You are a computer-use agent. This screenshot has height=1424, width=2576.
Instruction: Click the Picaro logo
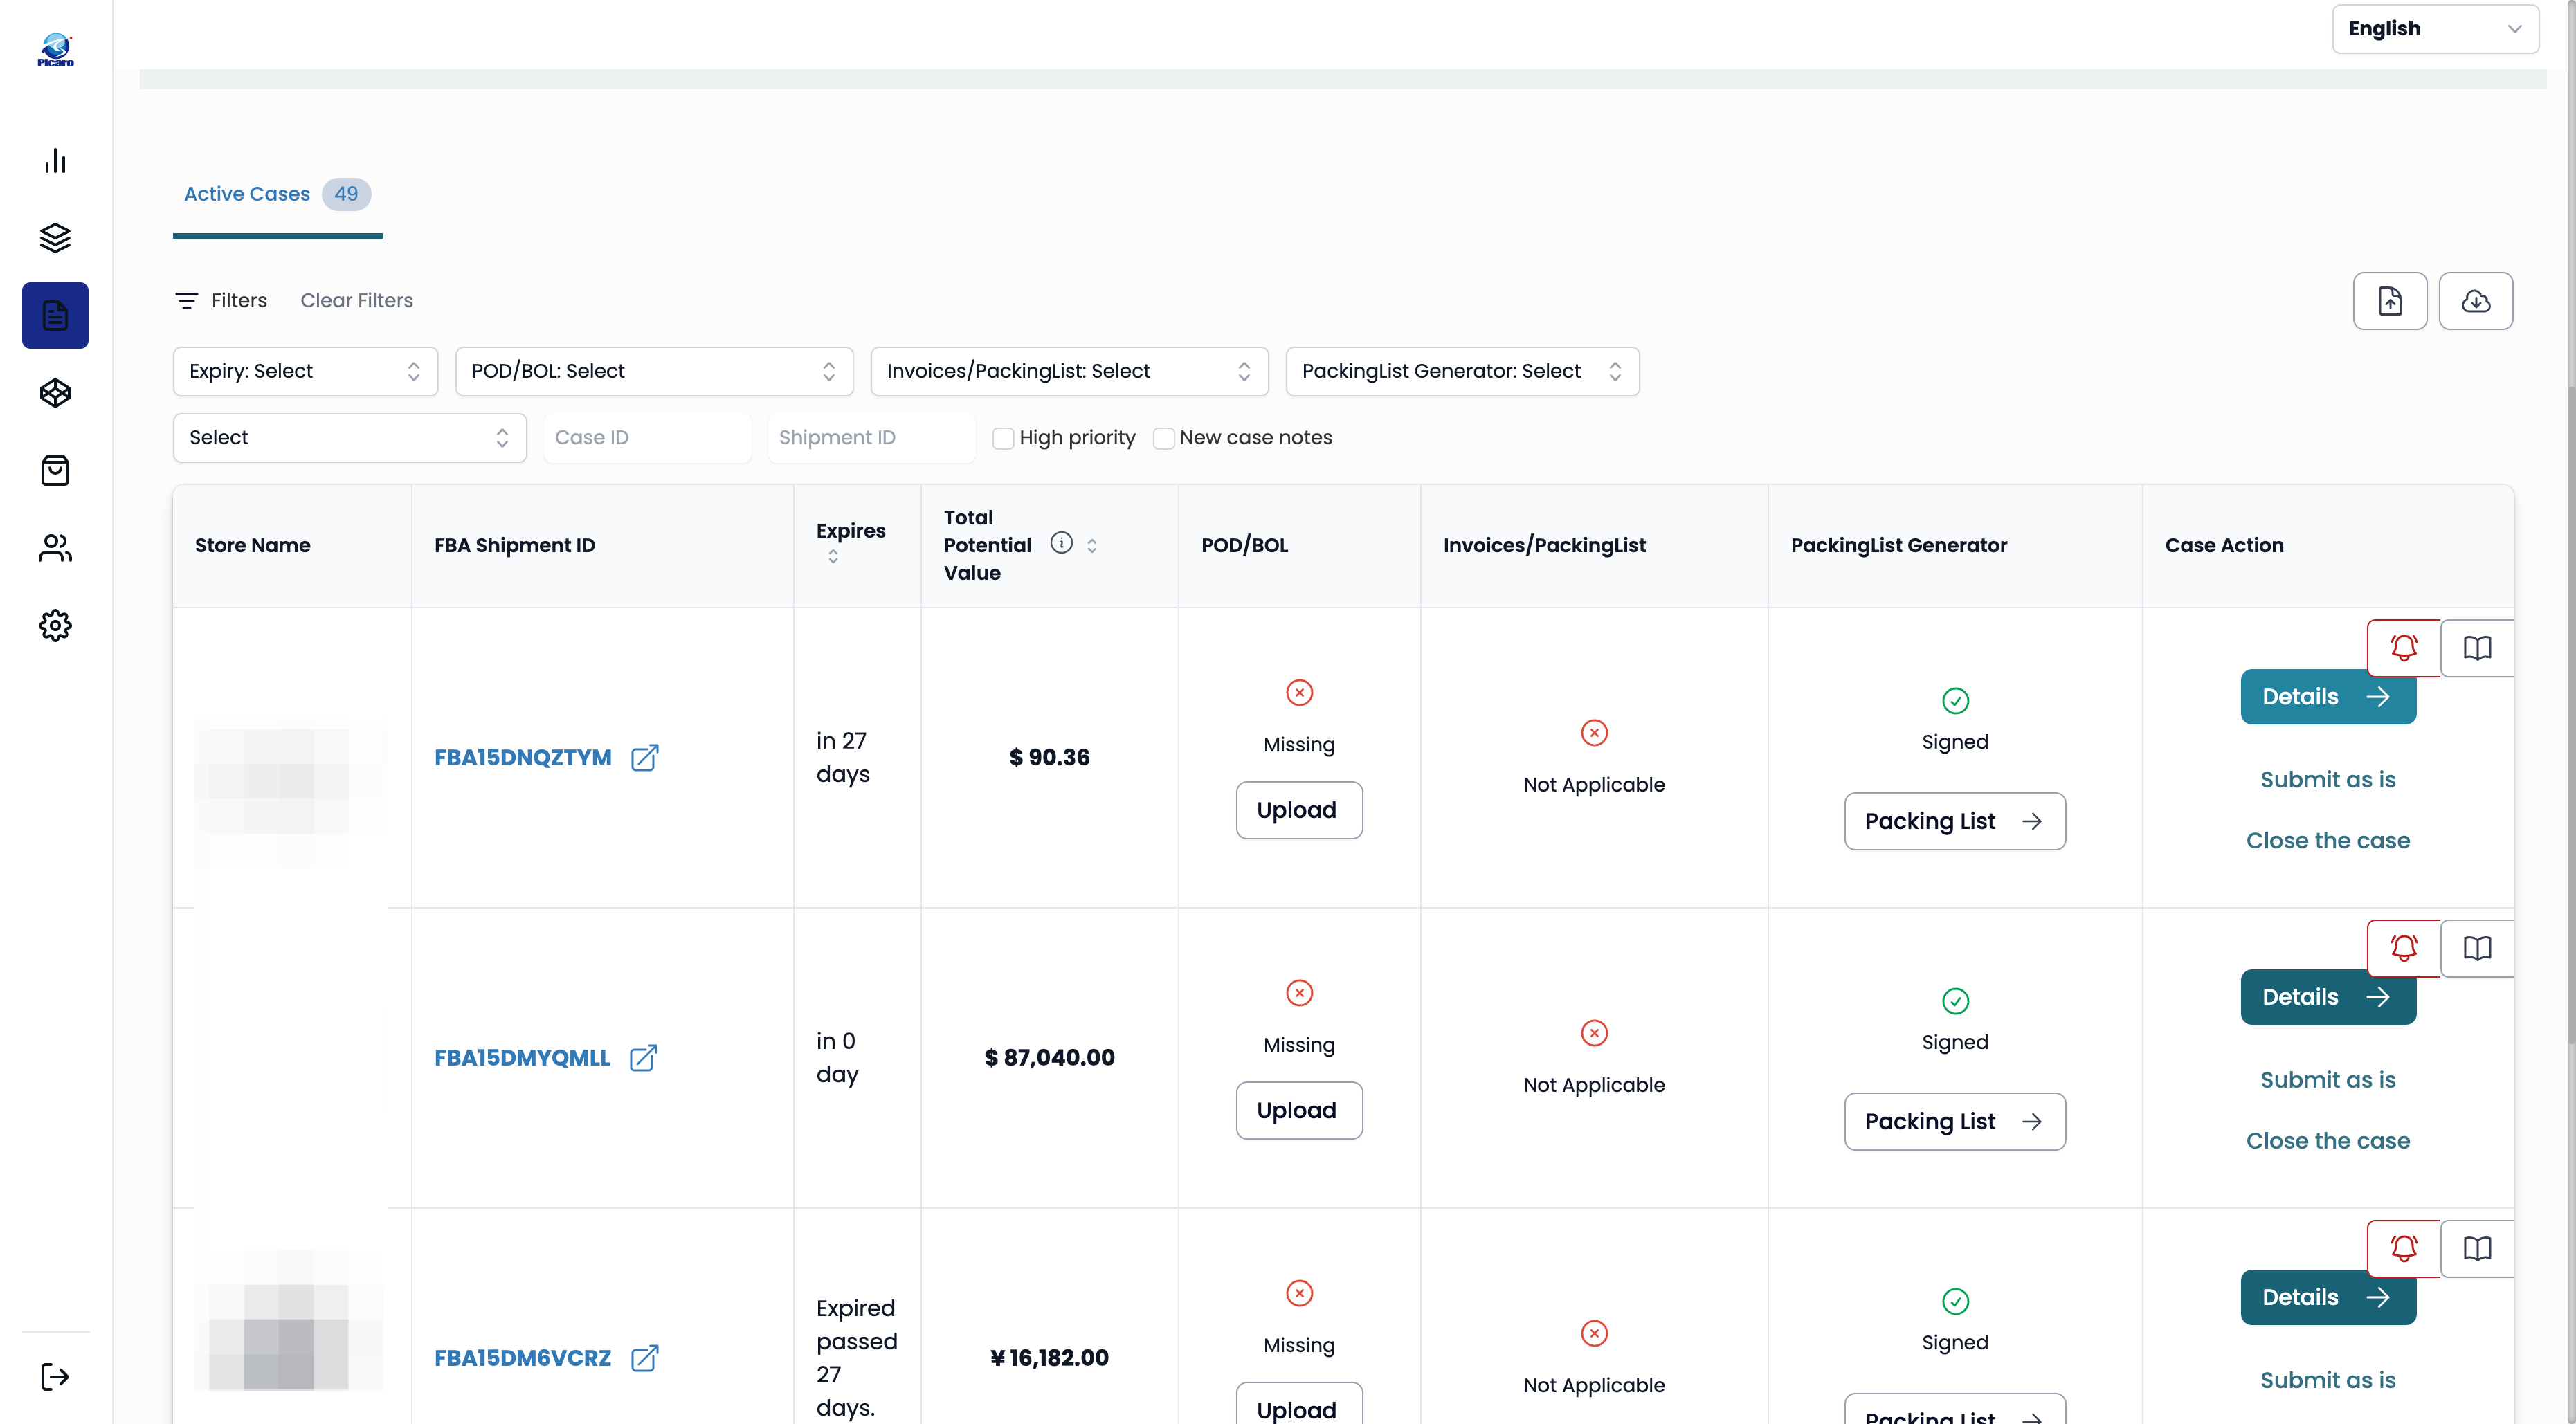[55, 49]
